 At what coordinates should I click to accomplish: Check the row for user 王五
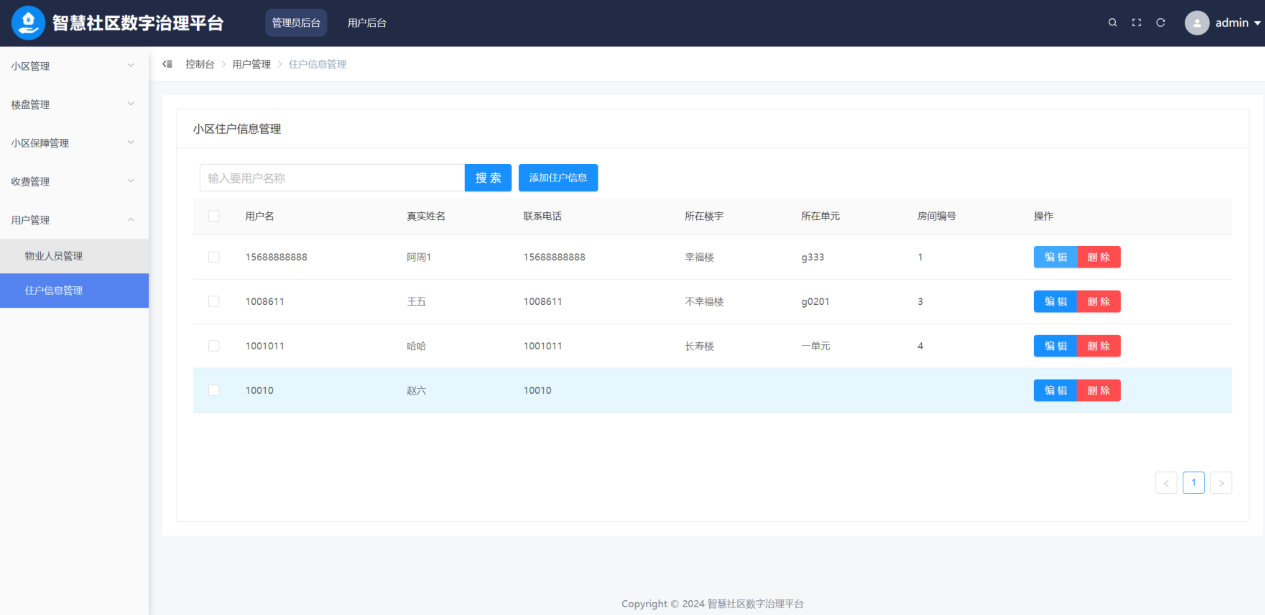(214, 301)
